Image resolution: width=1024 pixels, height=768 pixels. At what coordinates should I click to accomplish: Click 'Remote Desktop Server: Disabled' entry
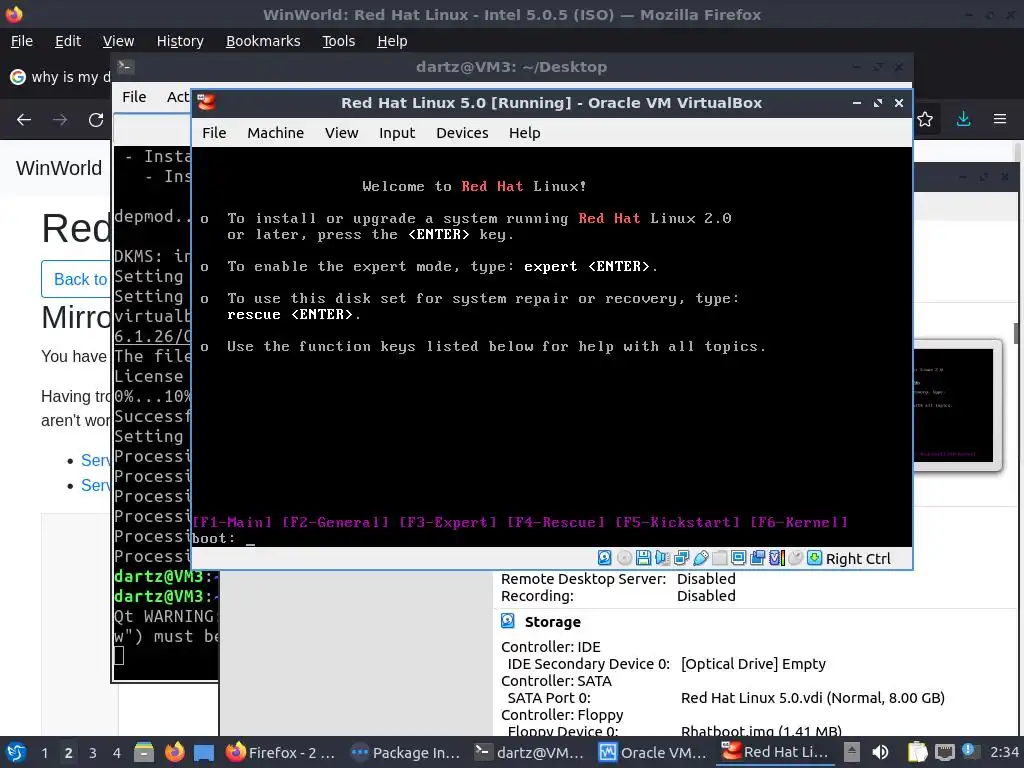point(618,579)
